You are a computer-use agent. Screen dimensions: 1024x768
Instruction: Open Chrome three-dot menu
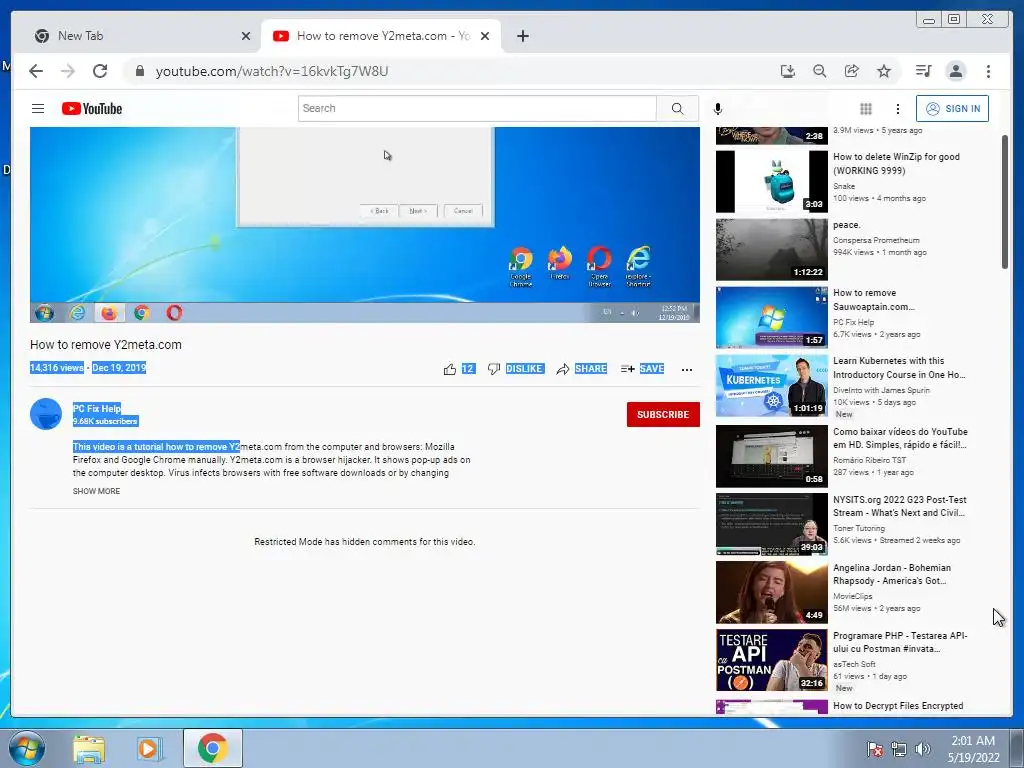click(988, 71)
